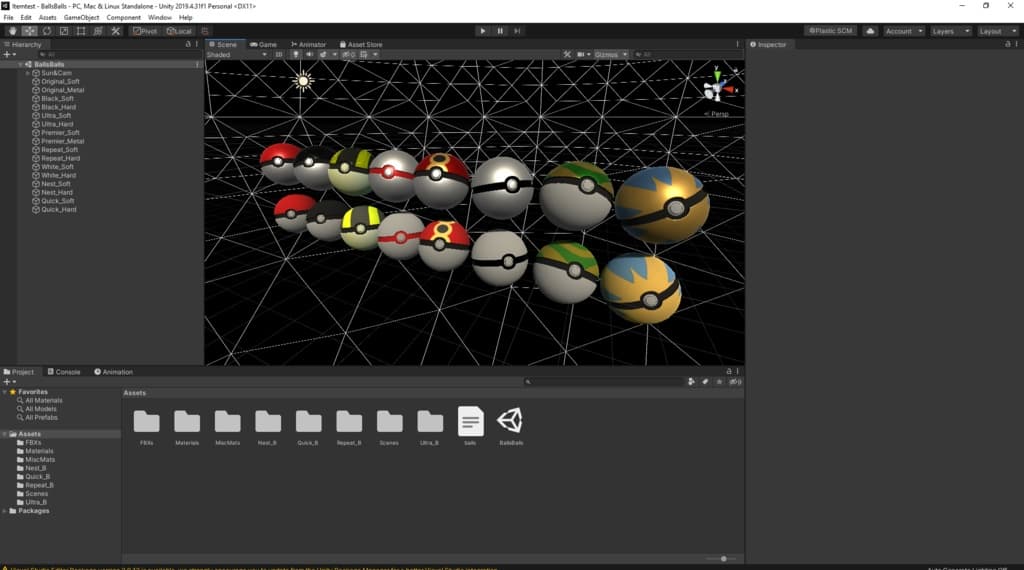
Task: Toggle scene lighting with the lightbulb icon
Action: (x=296, y=54)
